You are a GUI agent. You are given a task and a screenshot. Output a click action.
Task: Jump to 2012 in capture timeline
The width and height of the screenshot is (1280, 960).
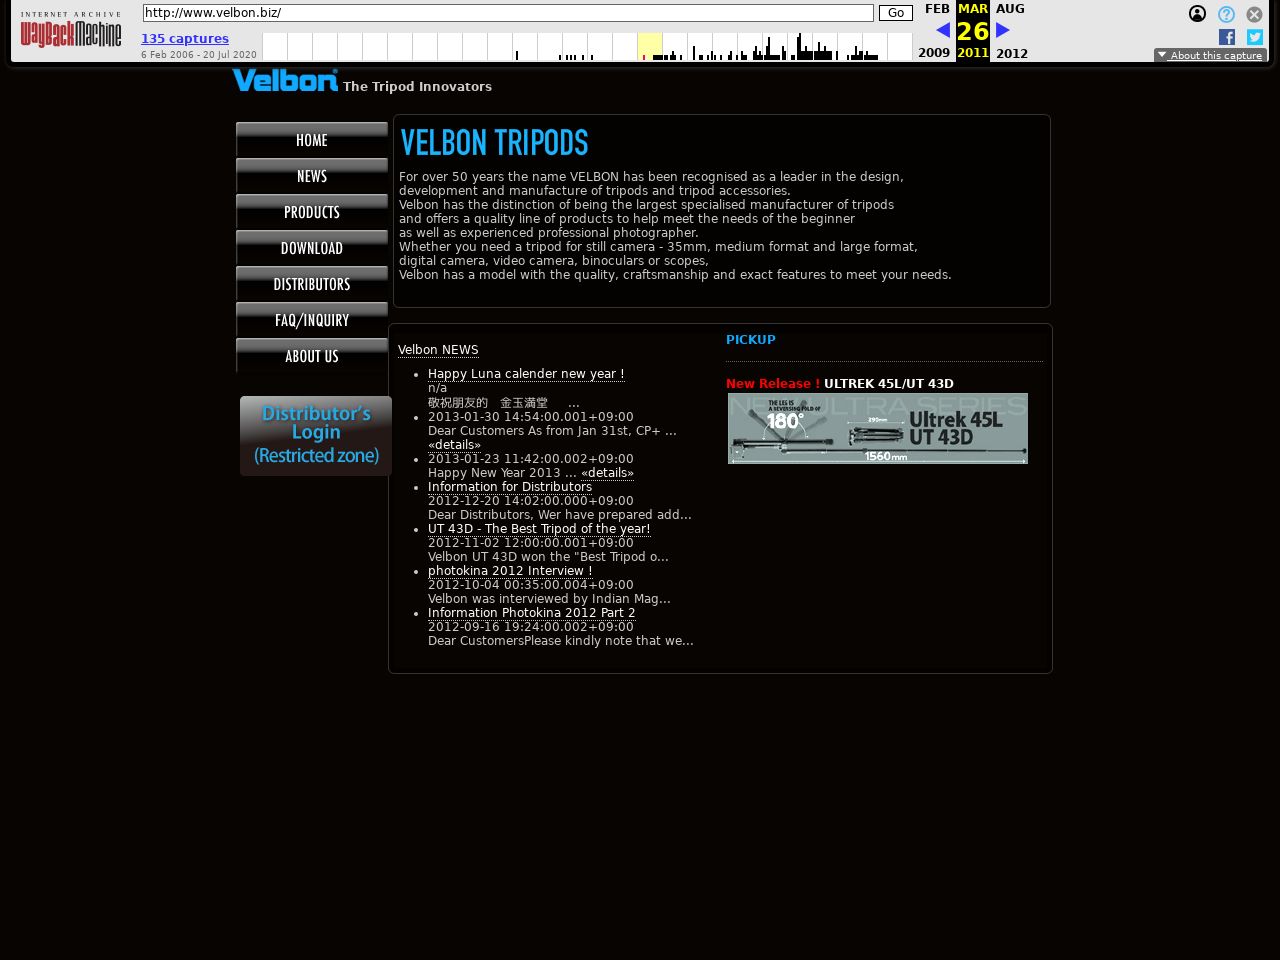click(1011, 53)
